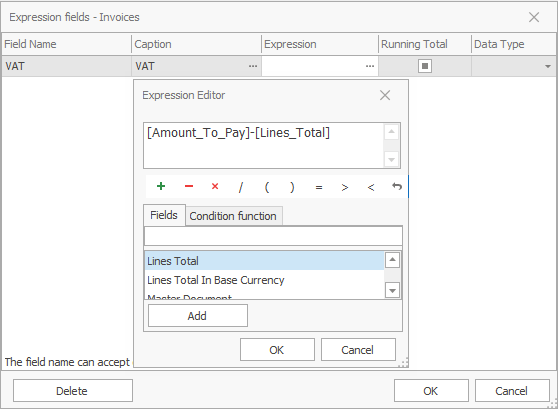Insert less-than operator
This screenshot has height=409, width=558.
371,187
